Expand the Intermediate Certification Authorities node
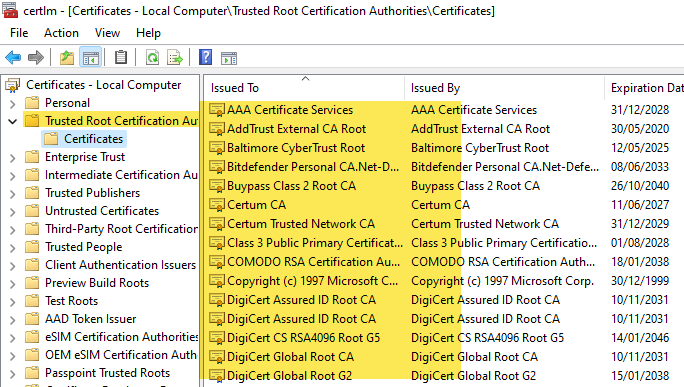Viewport: 684px width, 387px height. click(13, 175)
